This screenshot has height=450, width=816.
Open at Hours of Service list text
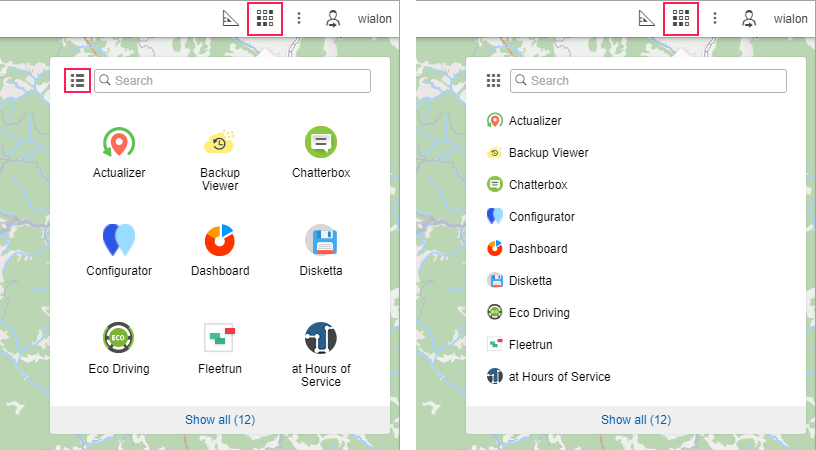pos(560,377)
